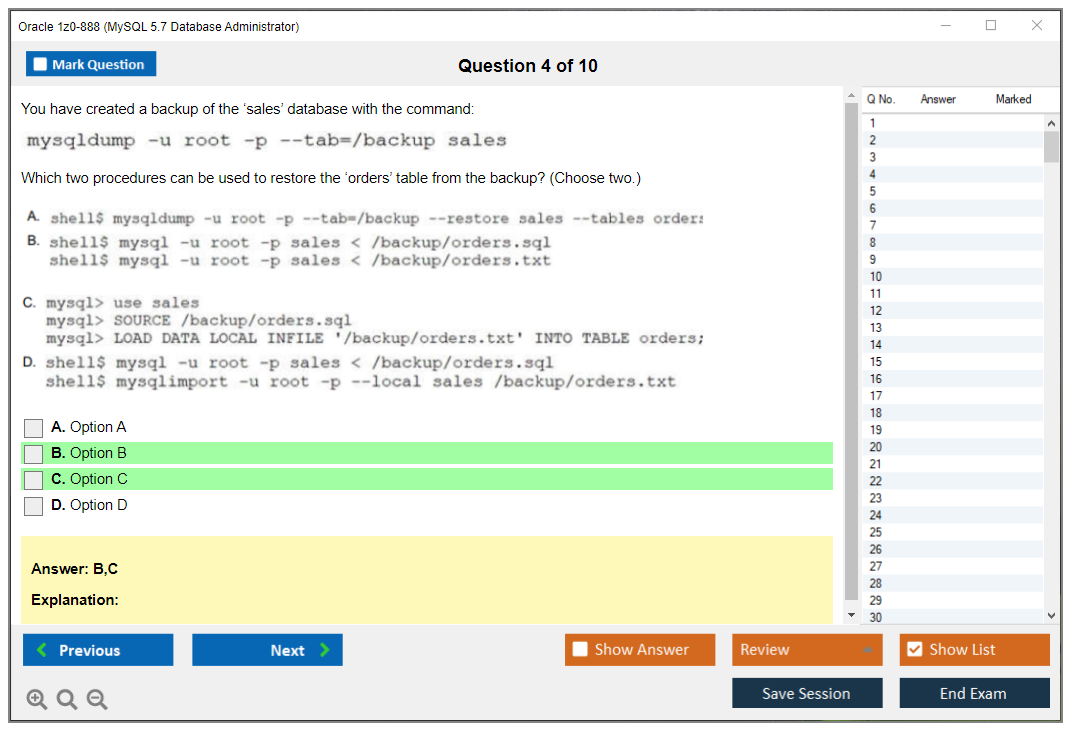The height and width of the screenshot is (735, 1075).
Task: Enable the Show Answer checkbox
Action: [581, 650]
